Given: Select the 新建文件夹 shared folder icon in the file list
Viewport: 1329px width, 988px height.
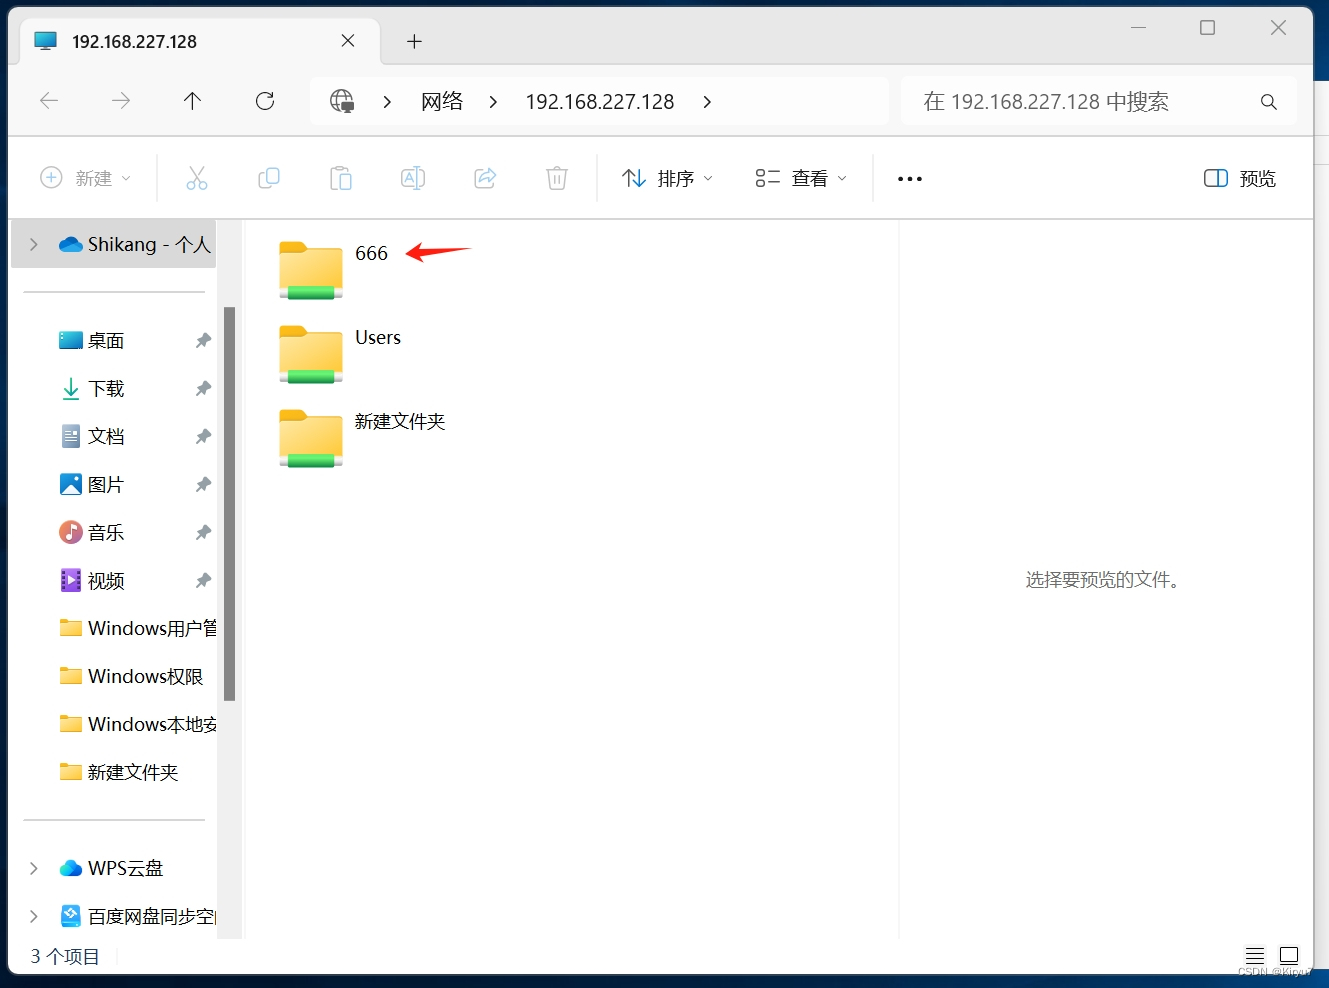Looking at the screenshot, I should pos(311,438).
